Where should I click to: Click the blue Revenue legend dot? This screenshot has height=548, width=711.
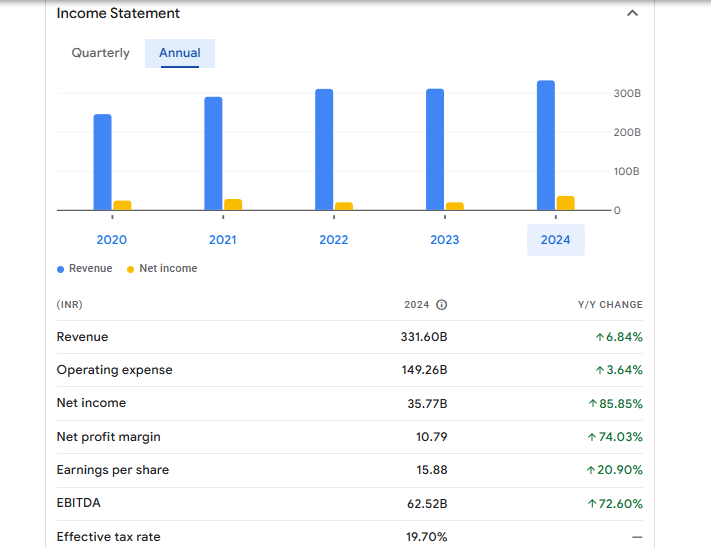(61, 269)
